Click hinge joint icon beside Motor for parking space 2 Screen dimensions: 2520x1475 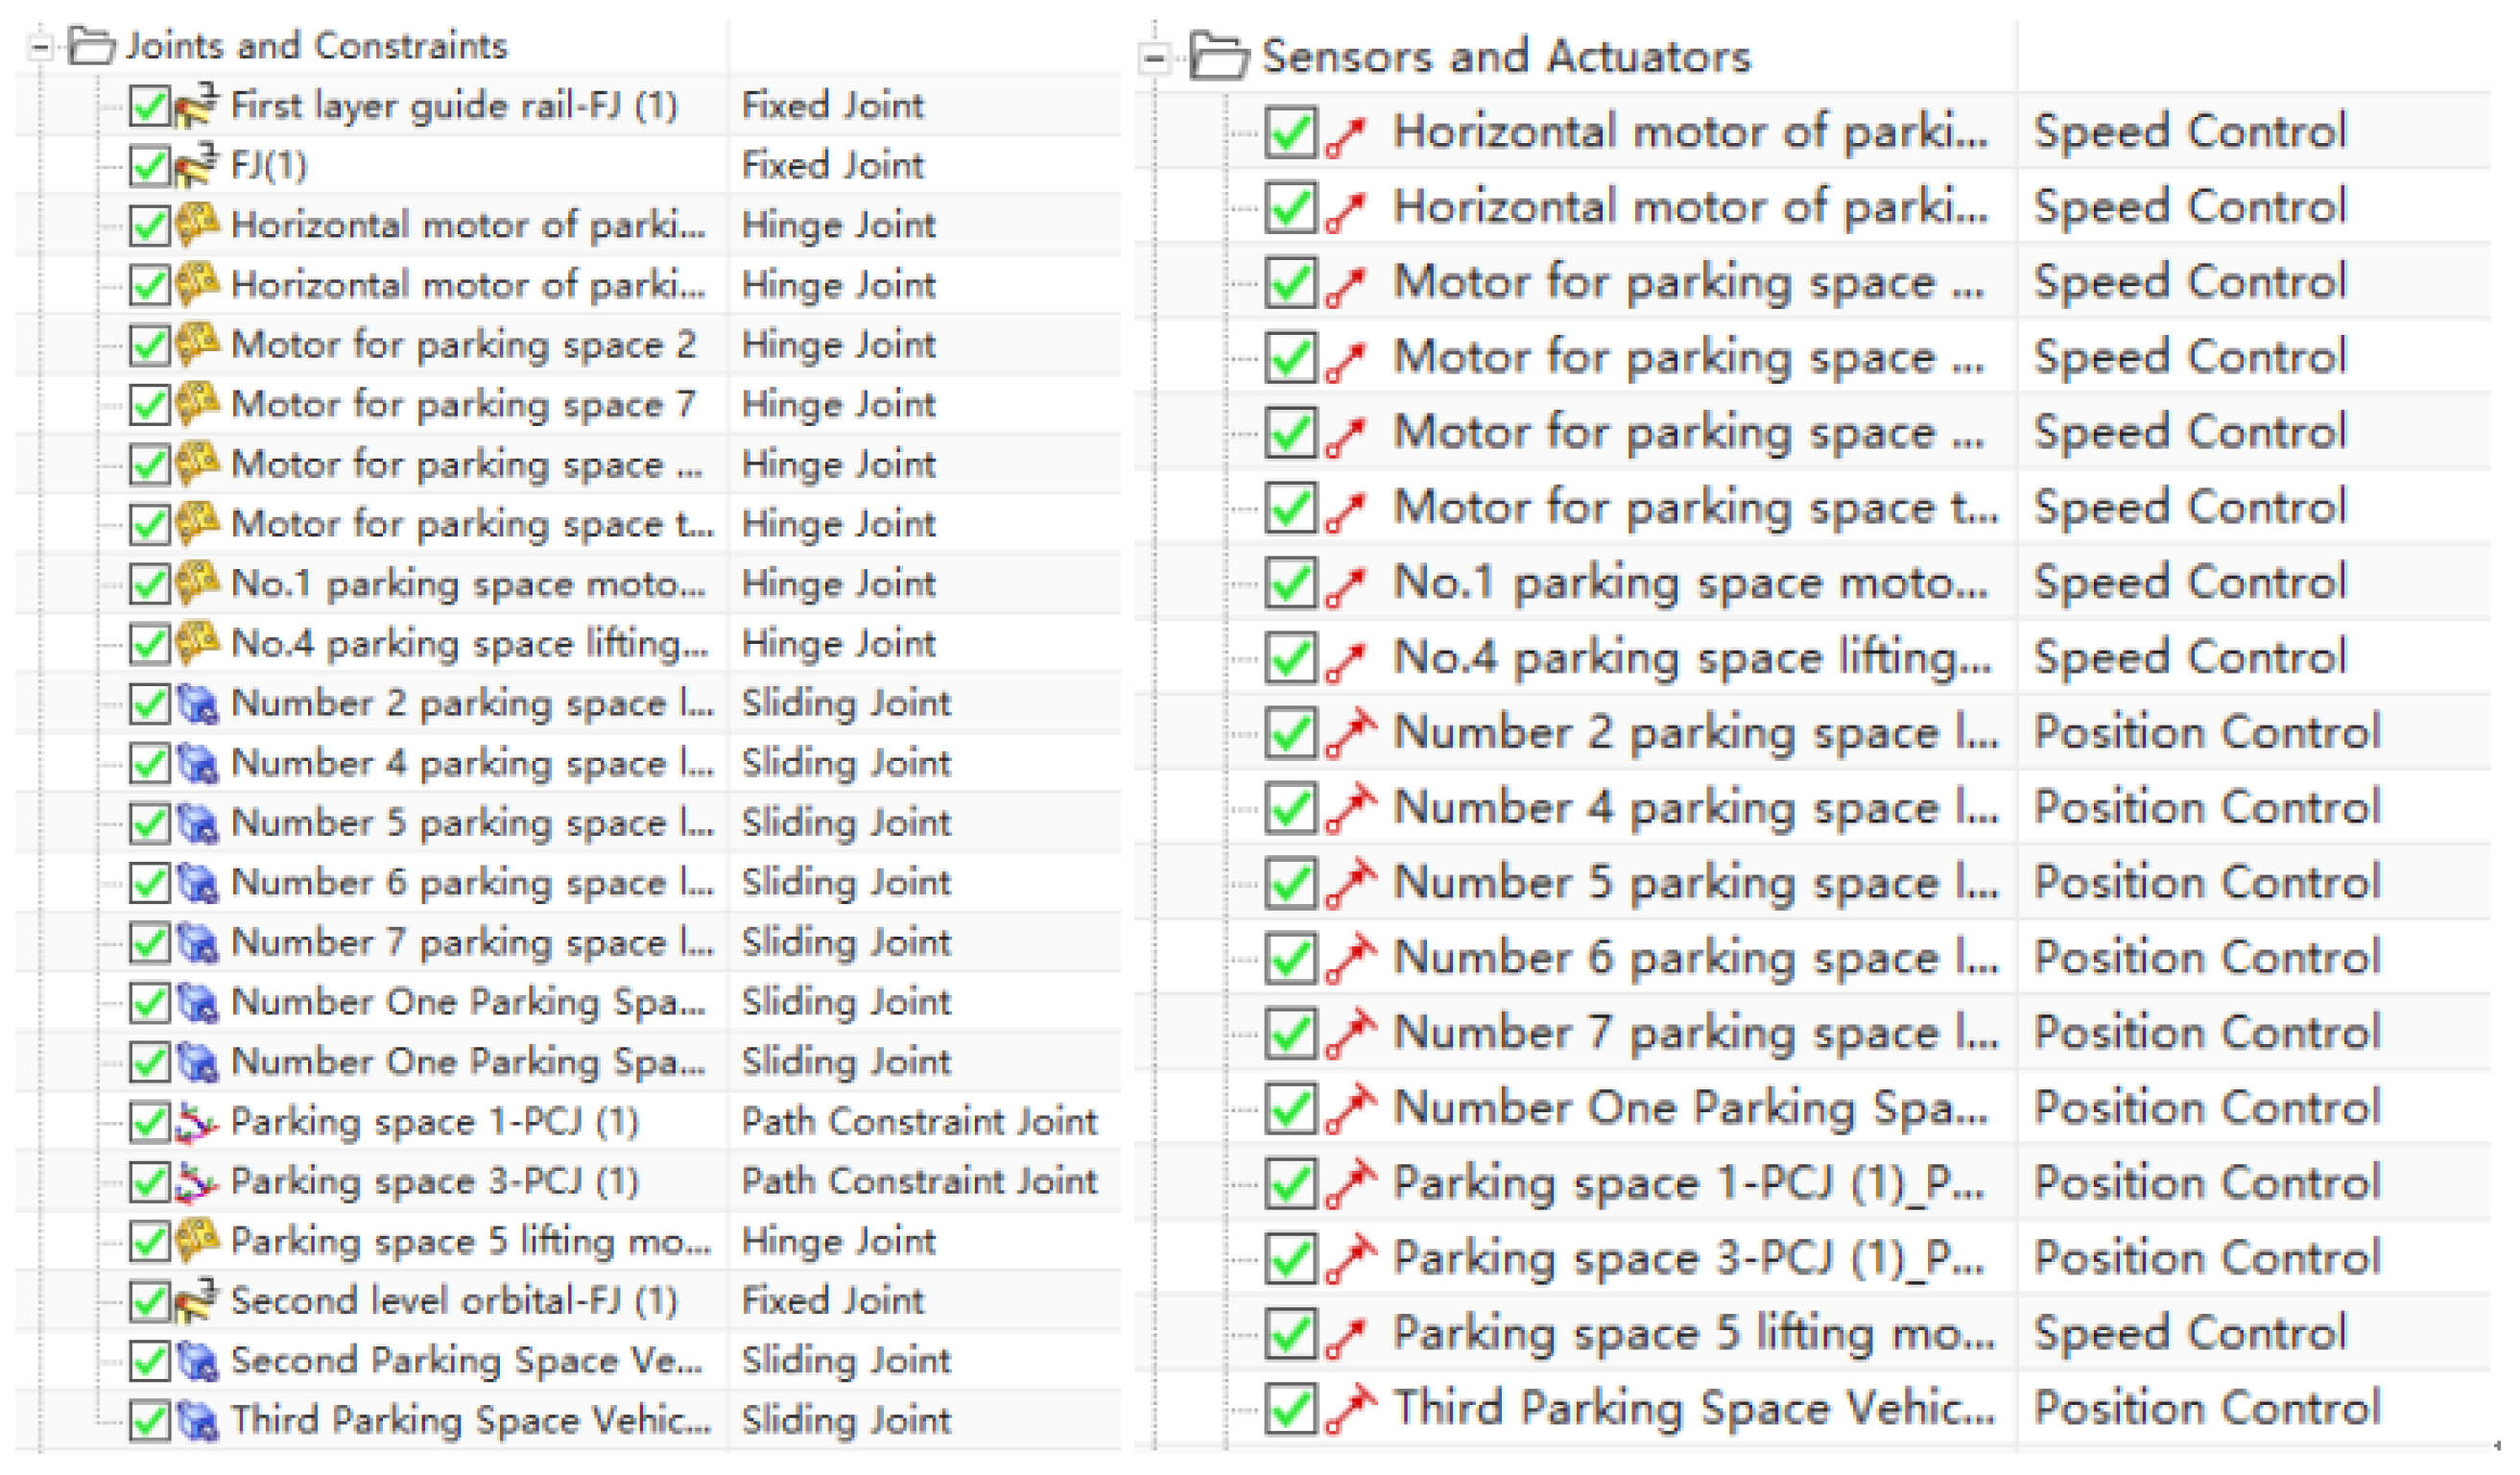coord(197,344)
